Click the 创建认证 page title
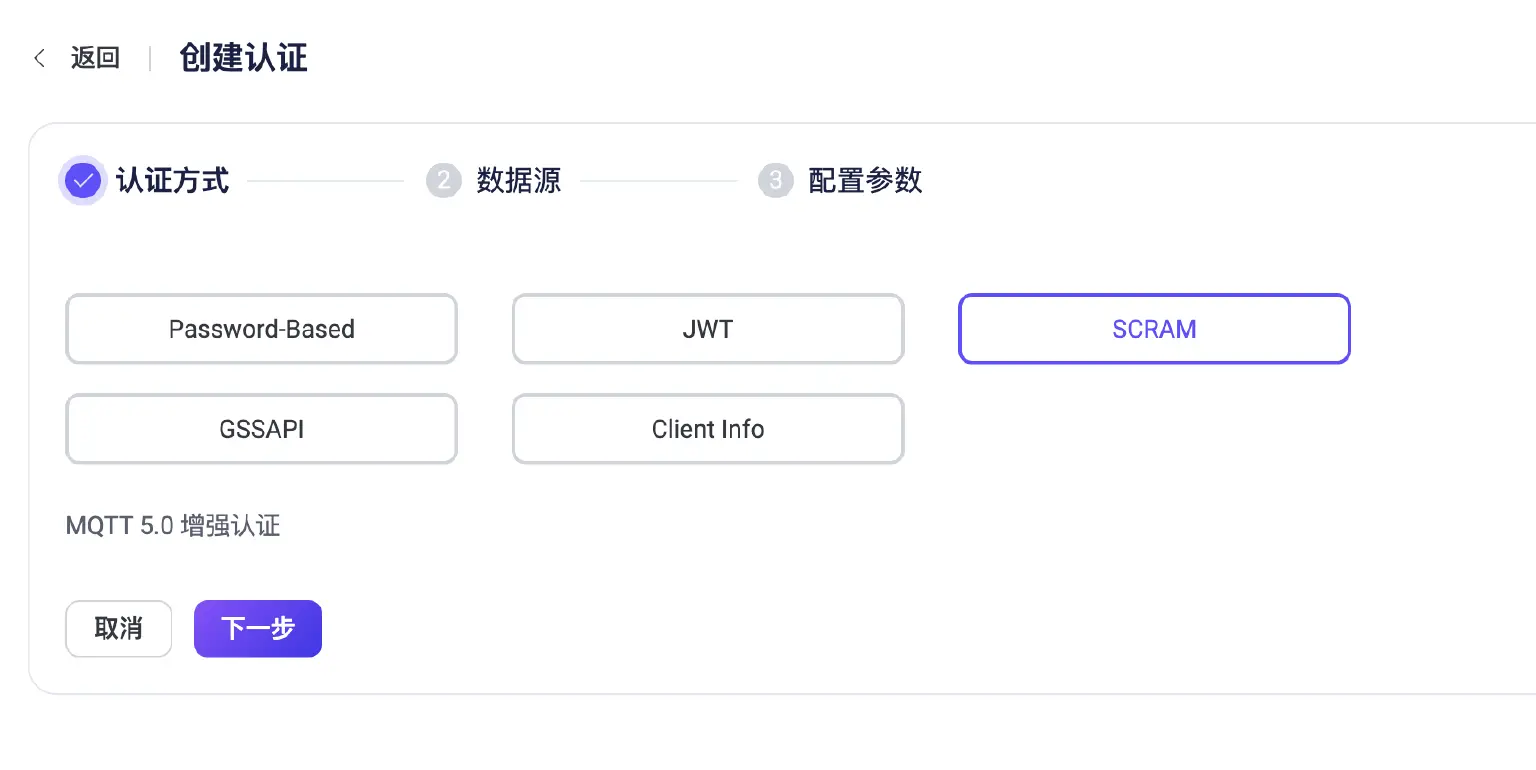The image size is (1536, 770). (x=243, y=58)
